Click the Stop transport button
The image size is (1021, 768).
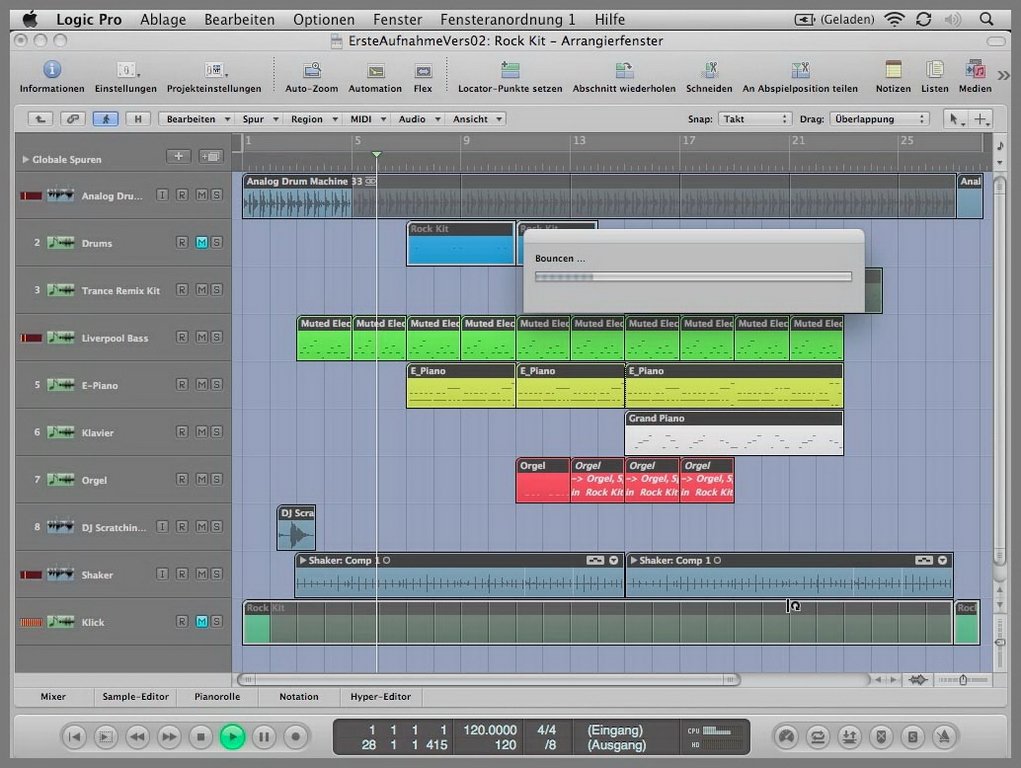(201, 737)
